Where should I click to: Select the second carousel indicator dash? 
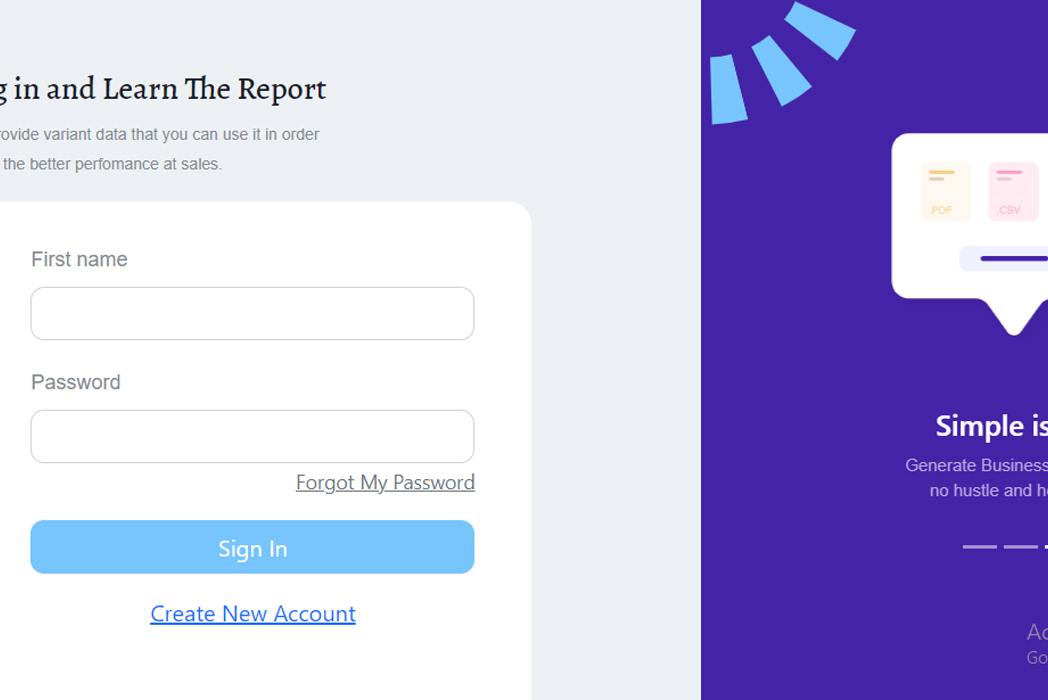[1021, 547]
